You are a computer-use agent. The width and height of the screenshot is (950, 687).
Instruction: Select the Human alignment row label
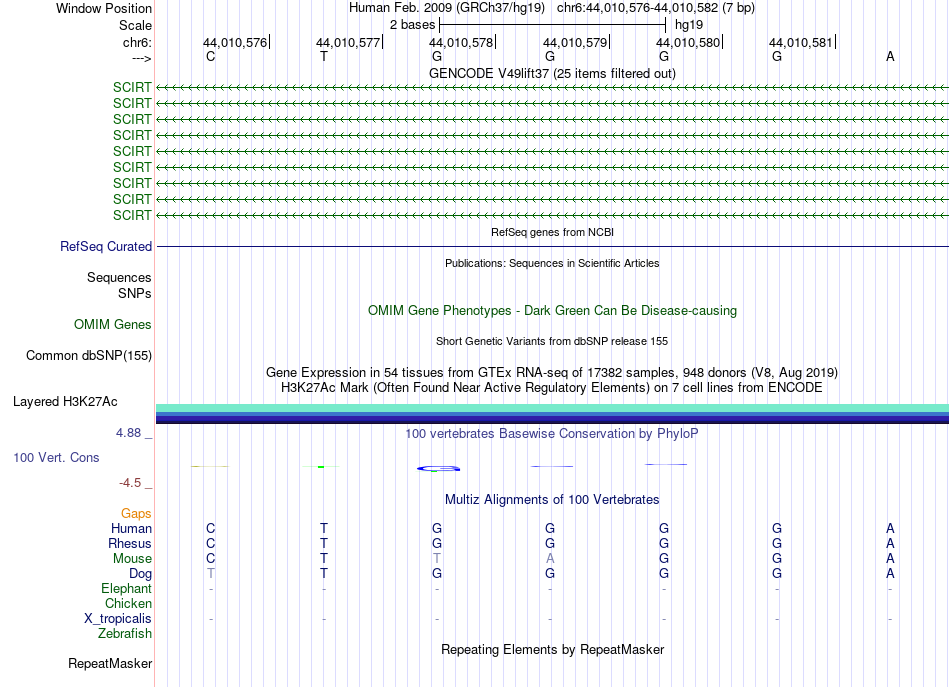pyautogui.click(x=131, y=528)
